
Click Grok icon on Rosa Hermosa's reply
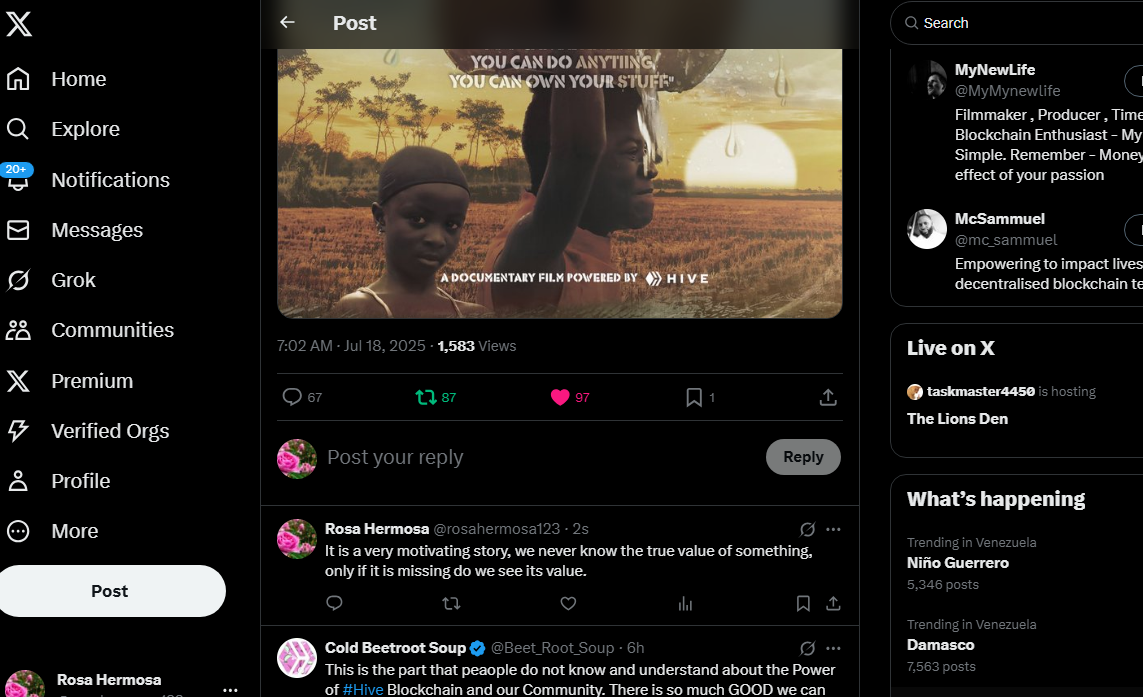point(807,529)
